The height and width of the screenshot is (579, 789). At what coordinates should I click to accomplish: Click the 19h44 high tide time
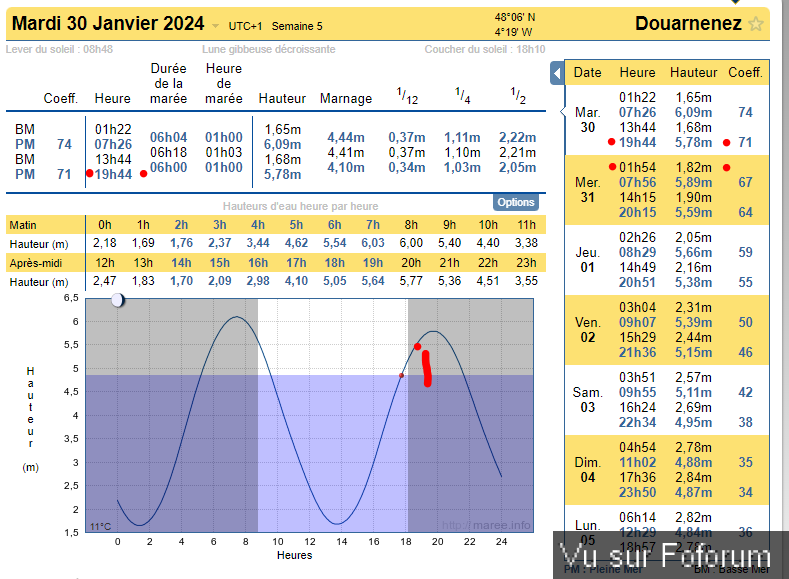pyautogui.click(x=113, y=174)
